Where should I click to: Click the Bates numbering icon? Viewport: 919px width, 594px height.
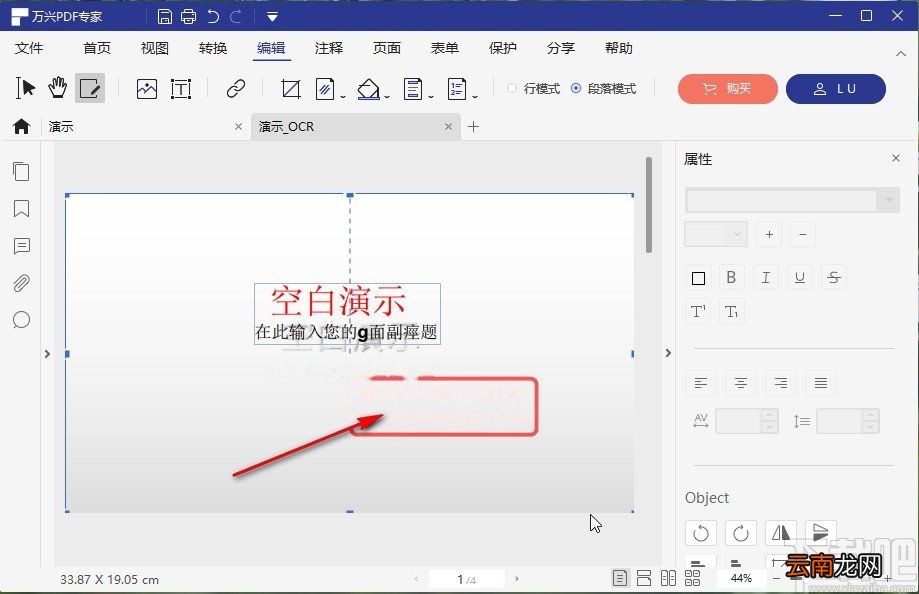pos(457,89)
